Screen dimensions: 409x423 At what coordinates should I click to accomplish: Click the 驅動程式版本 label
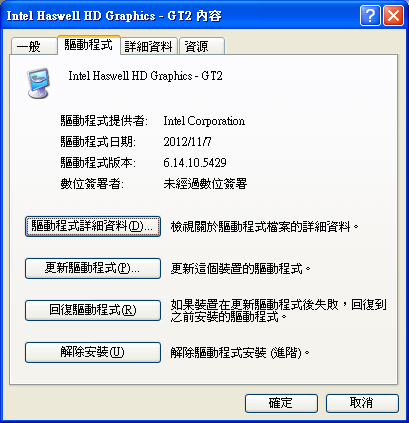(98, 163)
